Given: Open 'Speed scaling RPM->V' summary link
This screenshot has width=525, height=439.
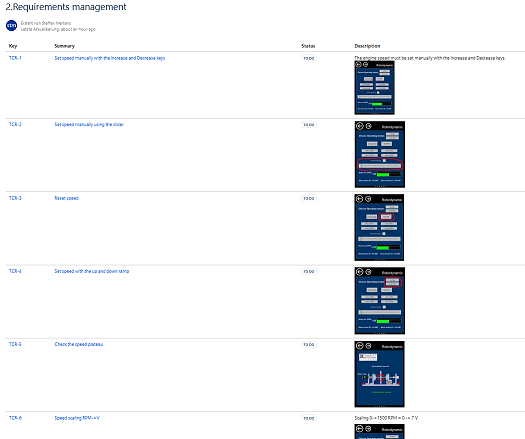Looking at the screenshot, I should pyautogui.click(x=77, y=418).
